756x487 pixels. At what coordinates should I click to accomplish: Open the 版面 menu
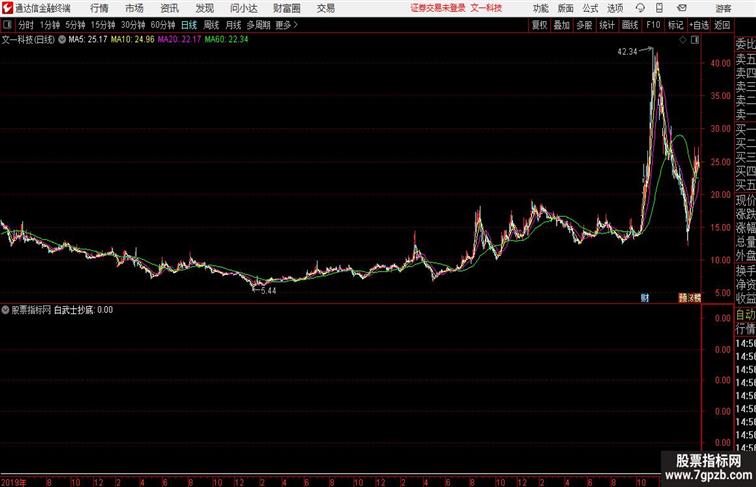565,8
